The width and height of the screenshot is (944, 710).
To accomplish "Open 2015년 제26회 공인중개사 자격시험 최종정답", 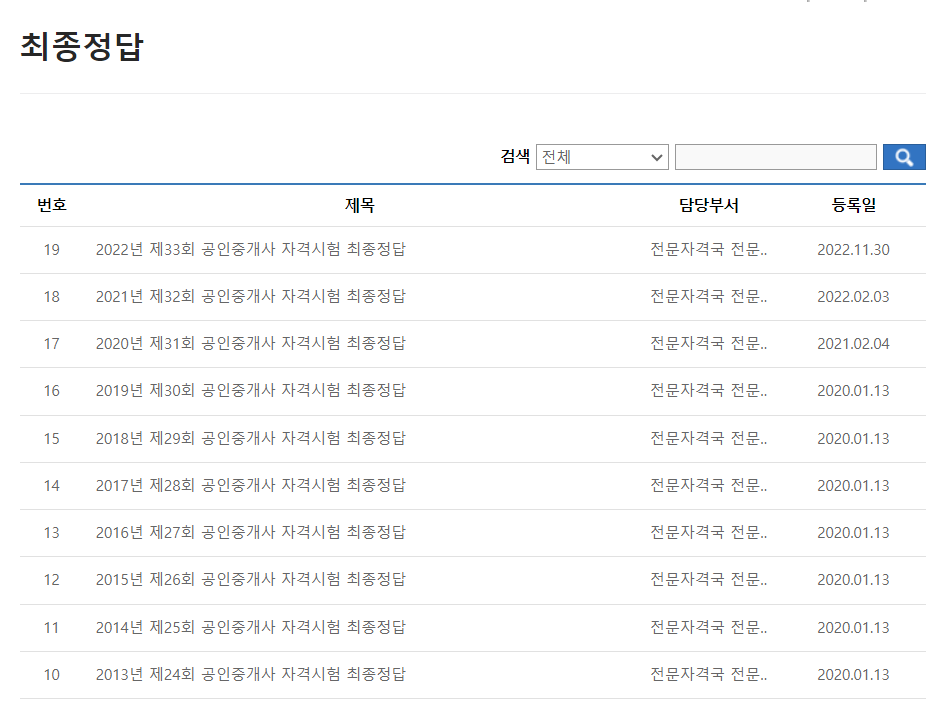I will (250, 579).
